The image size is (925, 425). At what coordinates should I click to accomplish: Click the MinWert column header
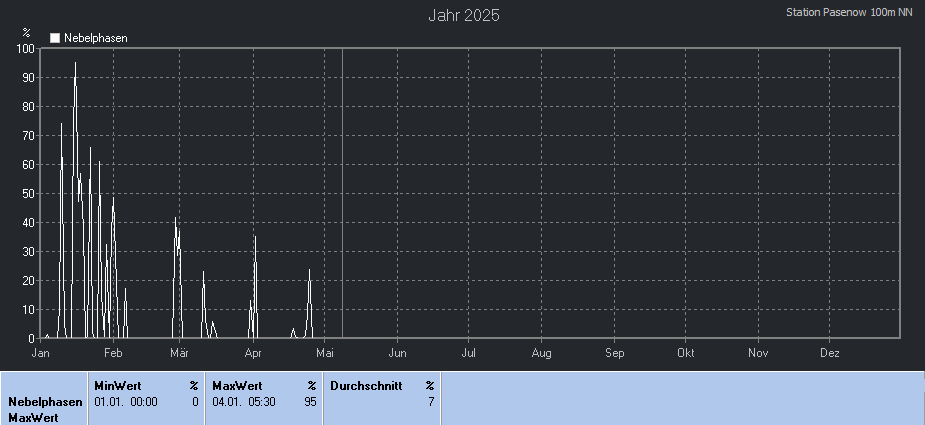[118, 386]
